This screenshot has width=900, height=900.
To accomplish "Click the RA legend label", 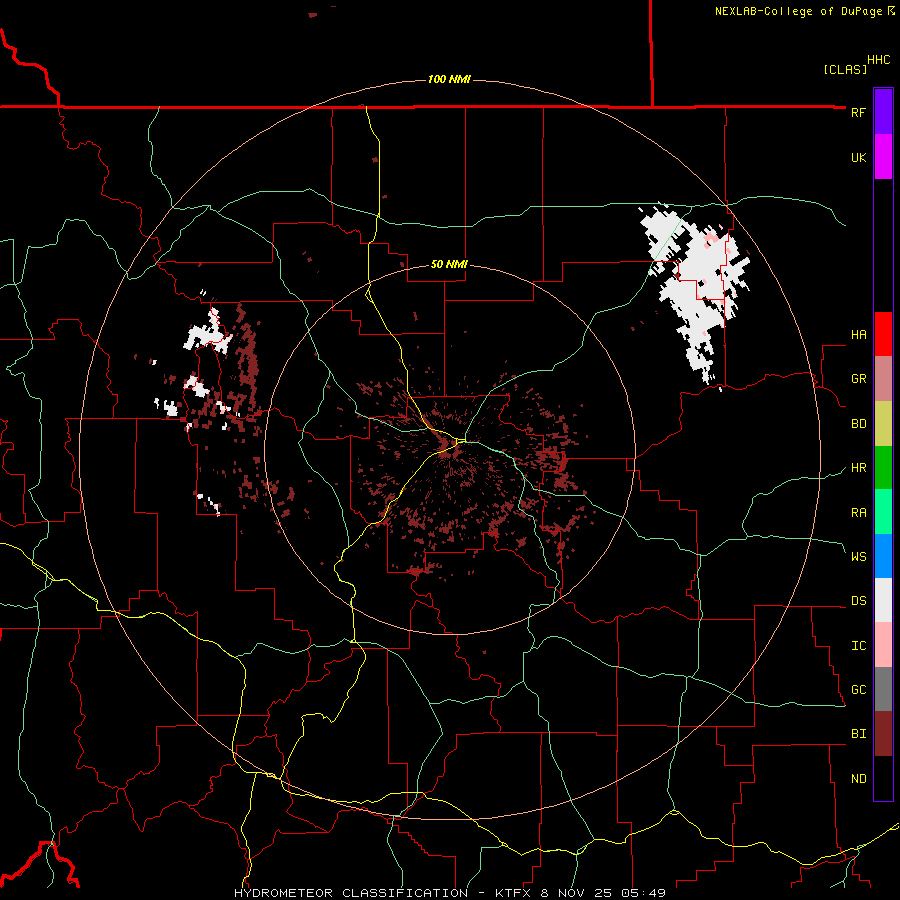I will coord(858,512).
